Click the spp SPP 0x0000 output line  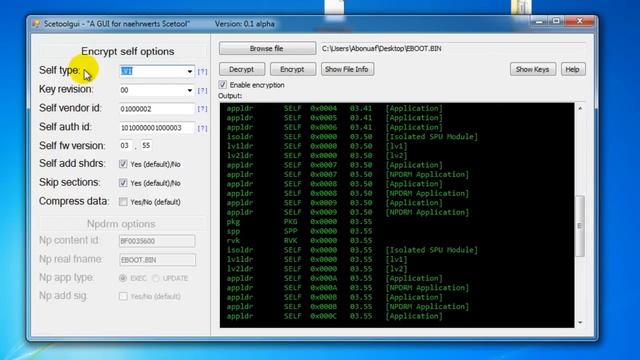[299, 231]
